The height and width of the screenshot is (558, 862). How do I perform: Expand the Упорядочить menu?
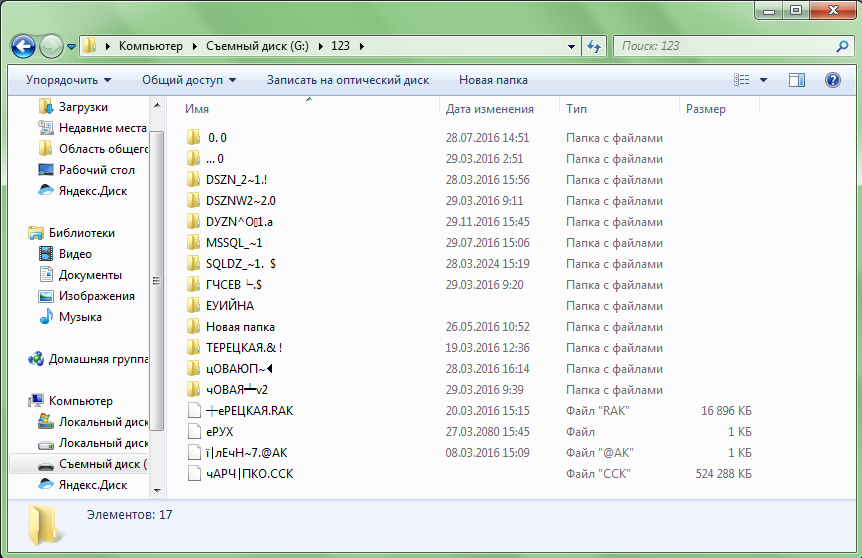(x=68, y=80)
